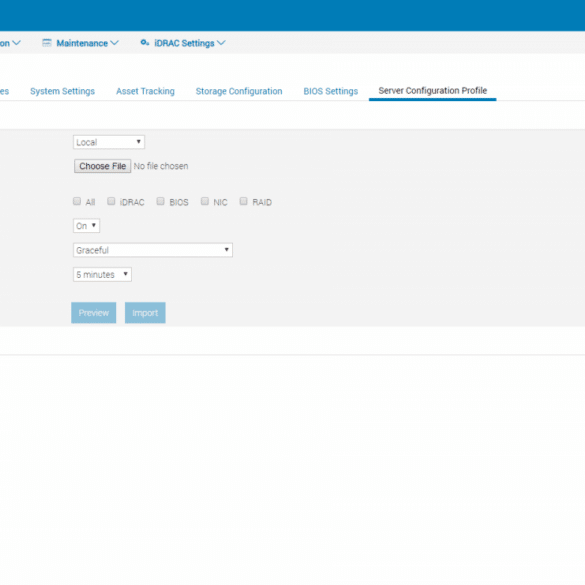Screen dimensions: 585x585
Task: Select Server Configuration Profile tab
Action: click(432, 91)
